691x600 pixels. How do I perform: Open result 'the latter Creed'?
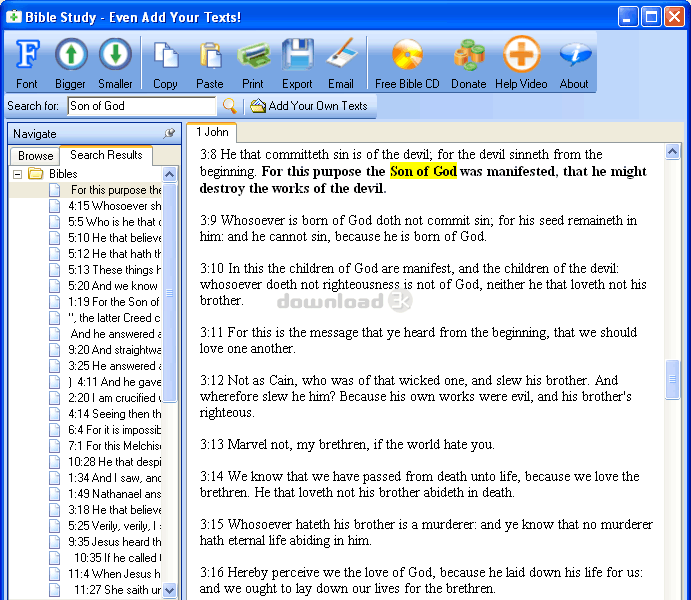[x=114, y=318]
